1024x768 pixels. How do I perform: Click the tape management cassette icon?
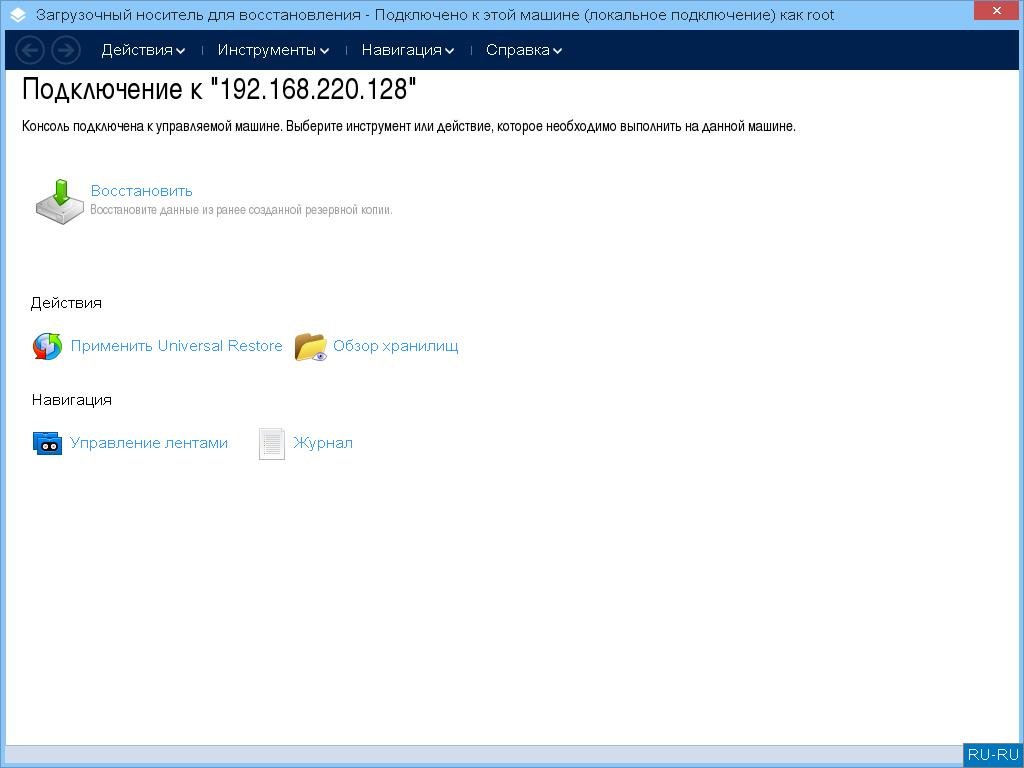[x=47, y=443]
